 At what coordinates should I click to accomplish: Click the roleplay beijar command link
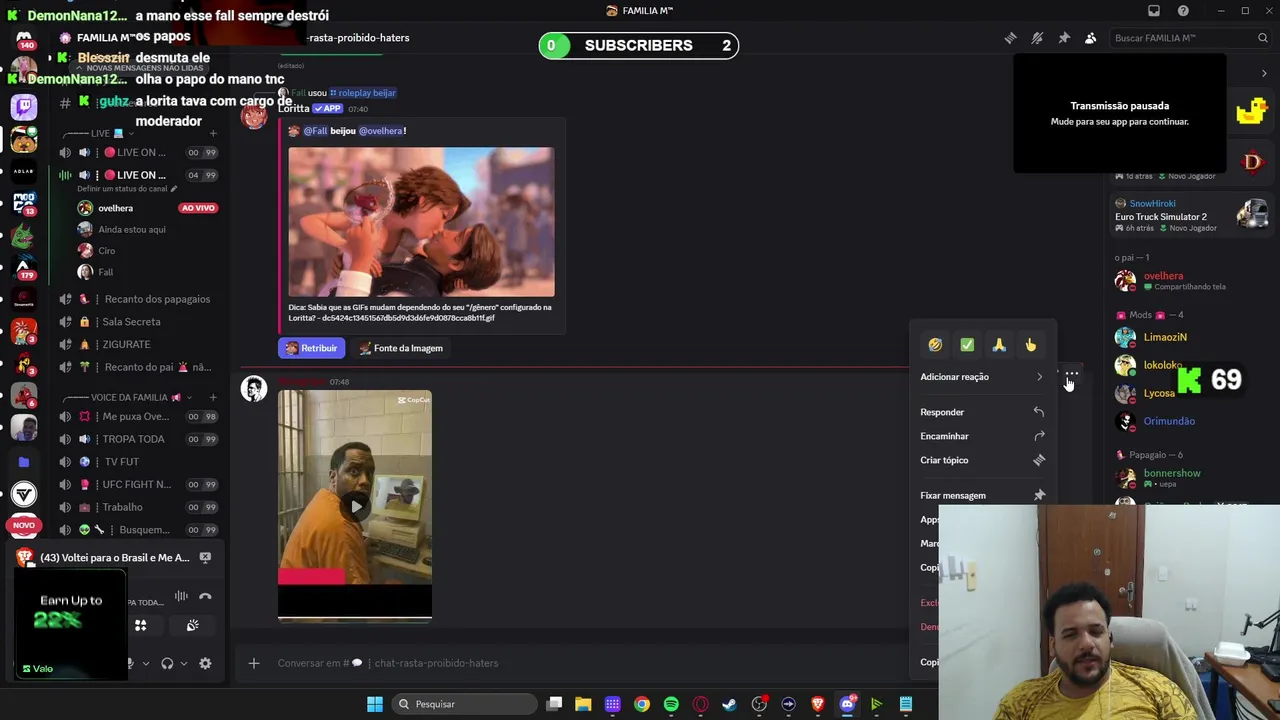pyautogui.click(x=363, y=93)
